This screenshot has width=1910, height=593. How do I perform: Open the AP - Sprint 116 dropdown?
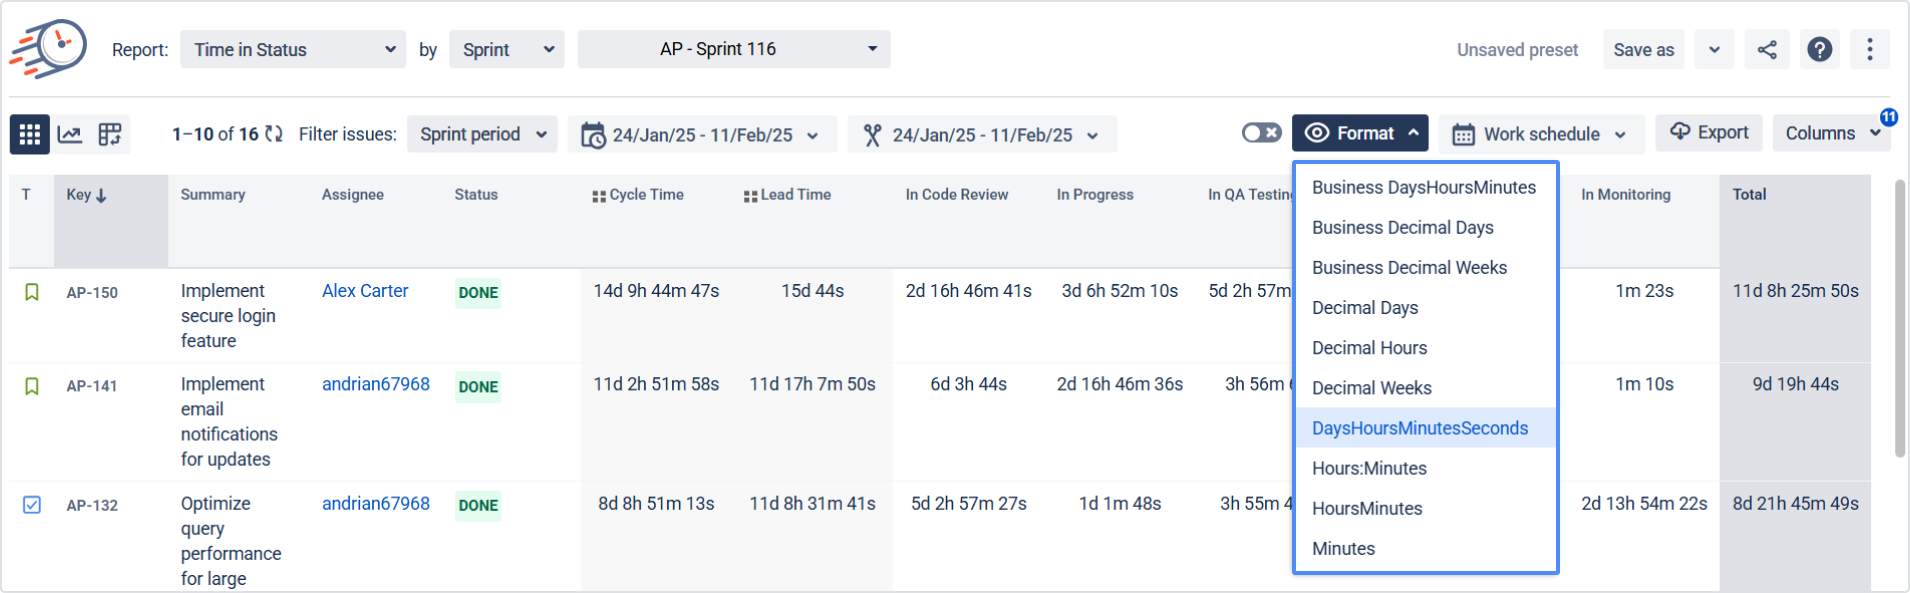tap(734, 49)
